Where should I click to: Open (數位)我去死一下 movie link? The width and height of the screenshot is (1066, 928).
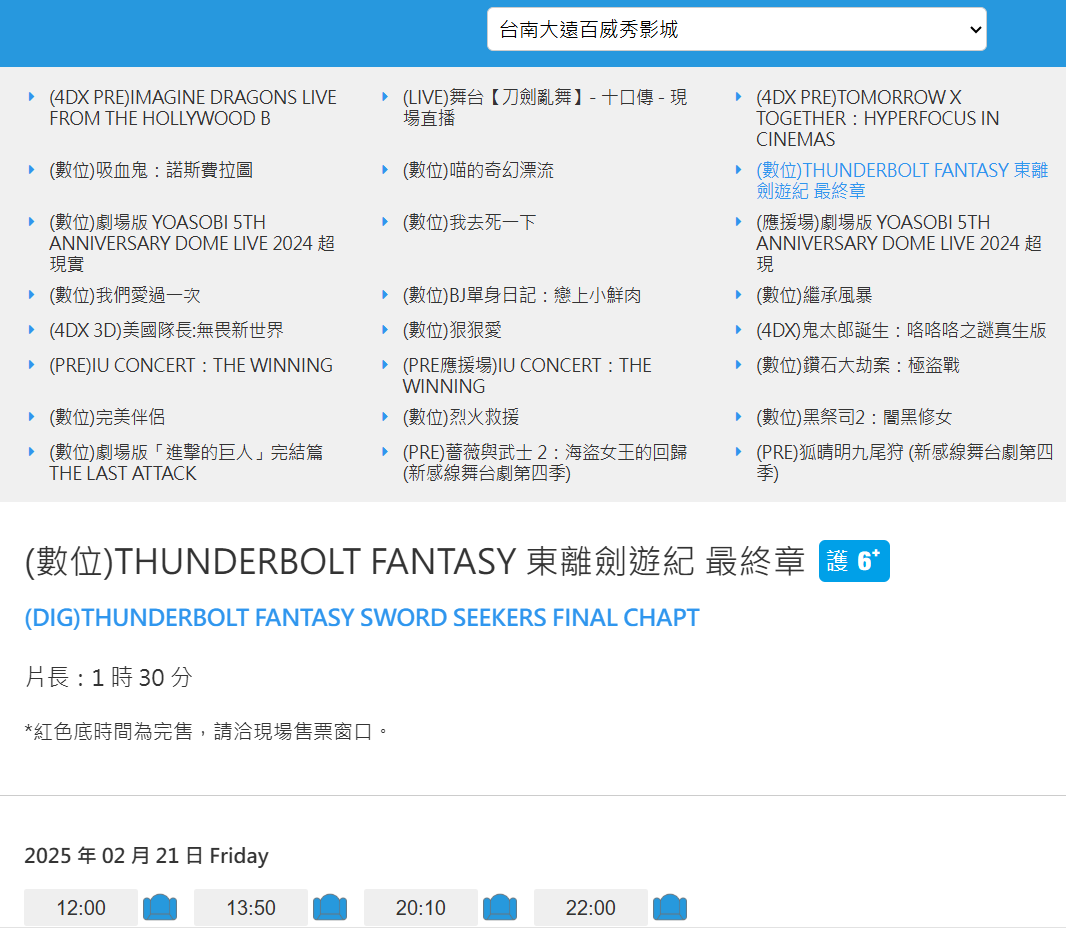click(469, 222)
